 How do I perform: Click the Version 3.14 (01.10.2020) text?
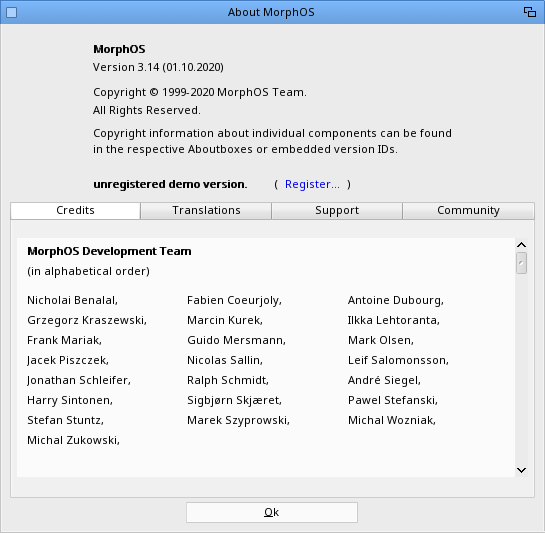point(158,67)
